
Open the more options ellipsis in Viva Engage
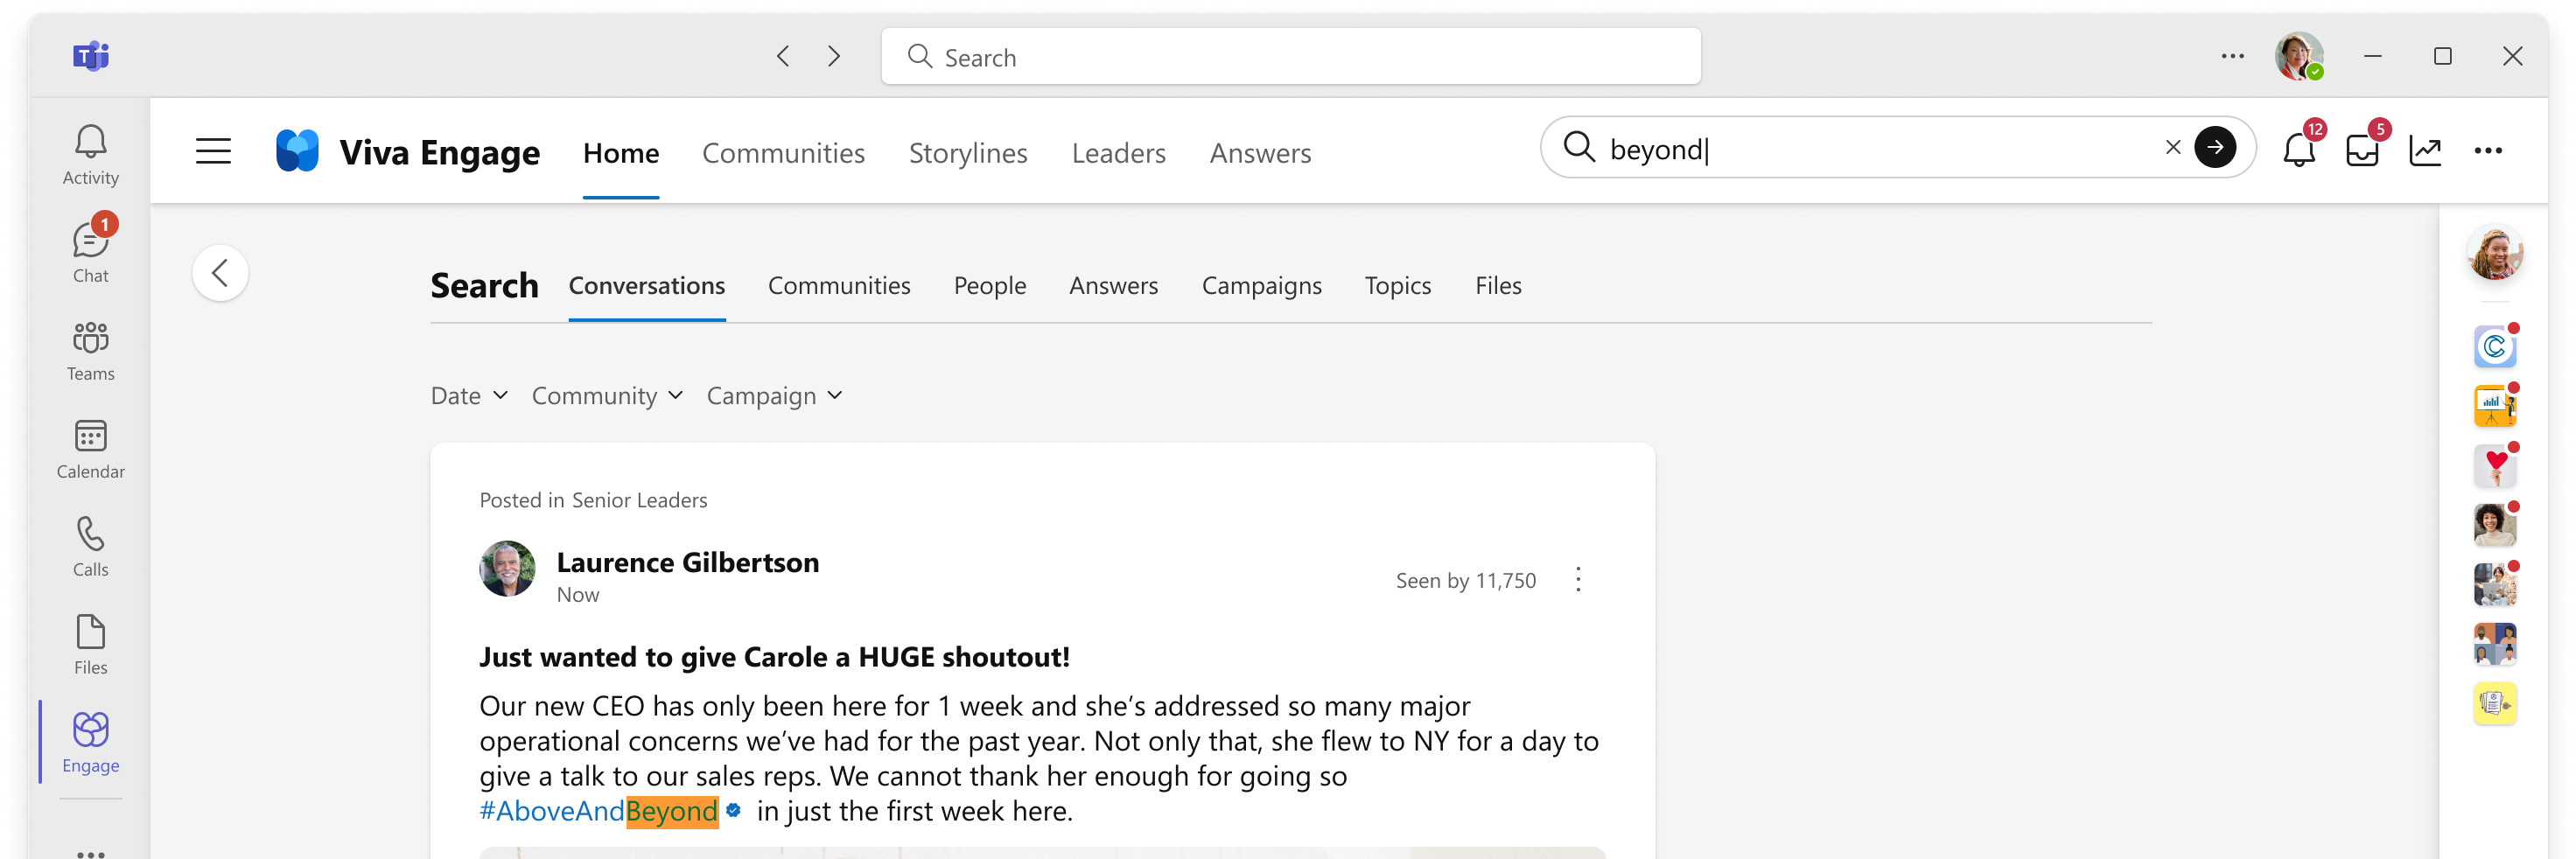coord(2489,151)
